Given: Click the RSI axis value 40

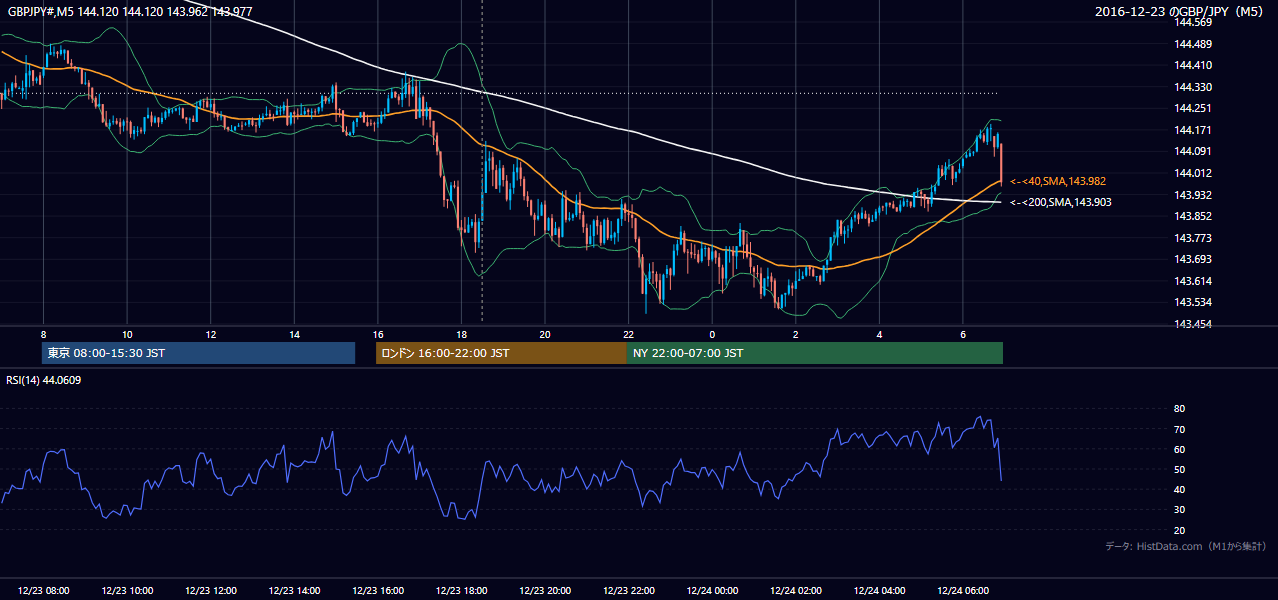Looking at the screenshot, I should (x=1179, y=489).
